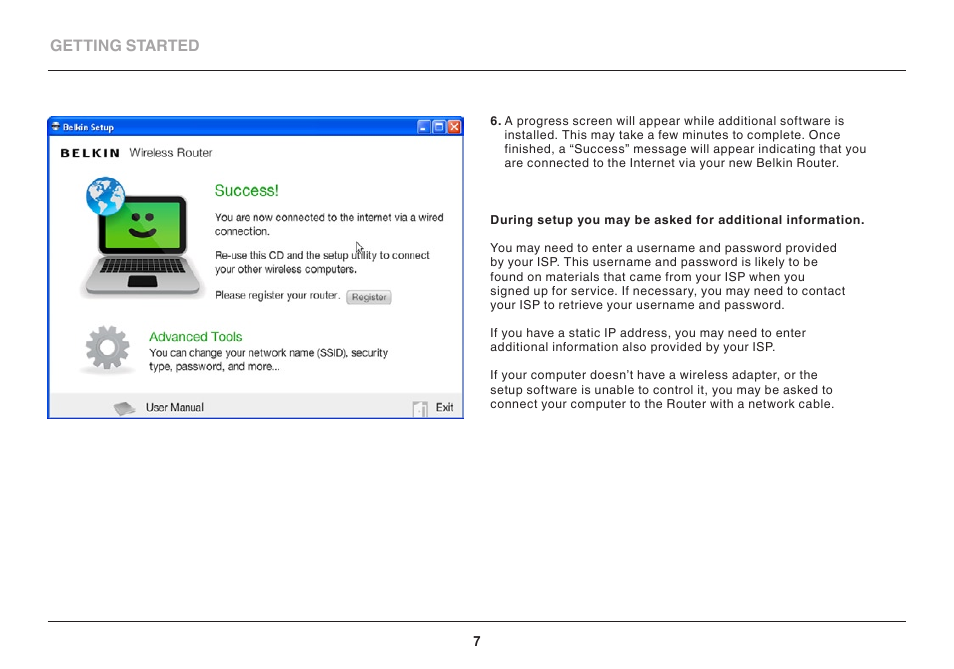Open the User Manual link
The image size is (954, 669).
pos(175,407)
